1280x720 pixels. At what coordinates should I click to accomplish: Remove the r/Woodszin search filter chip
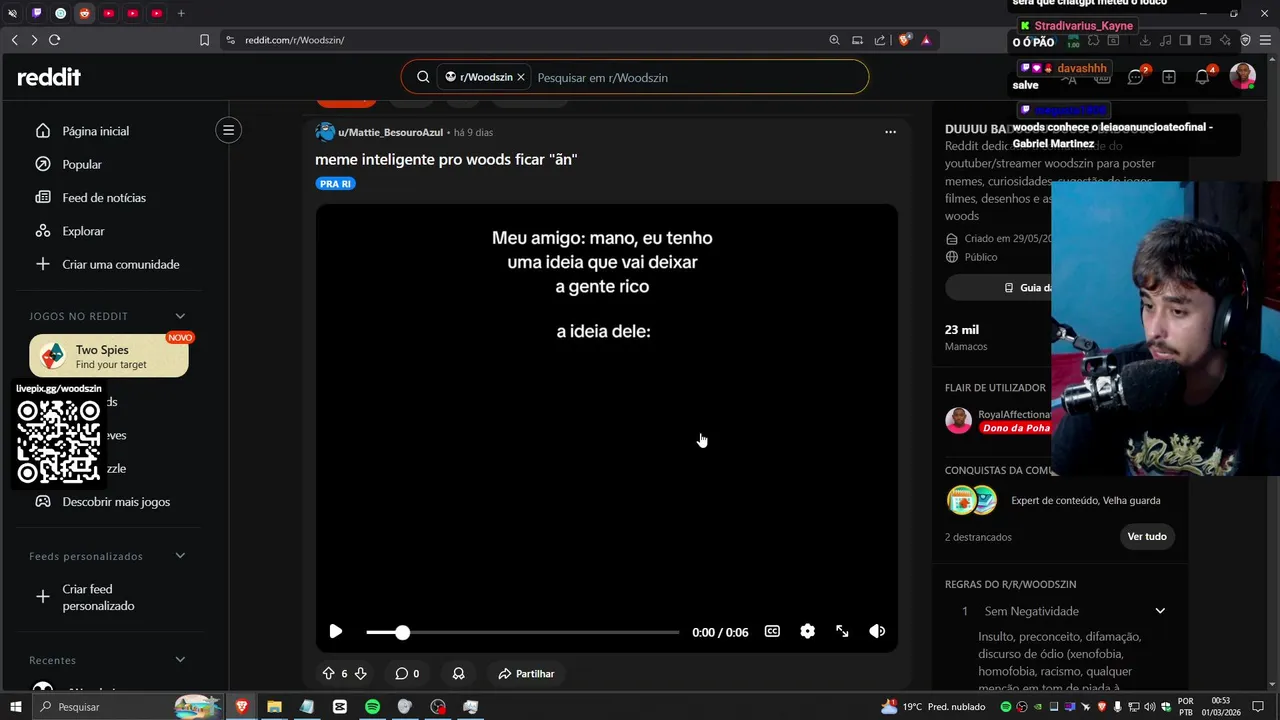(521, 77)
